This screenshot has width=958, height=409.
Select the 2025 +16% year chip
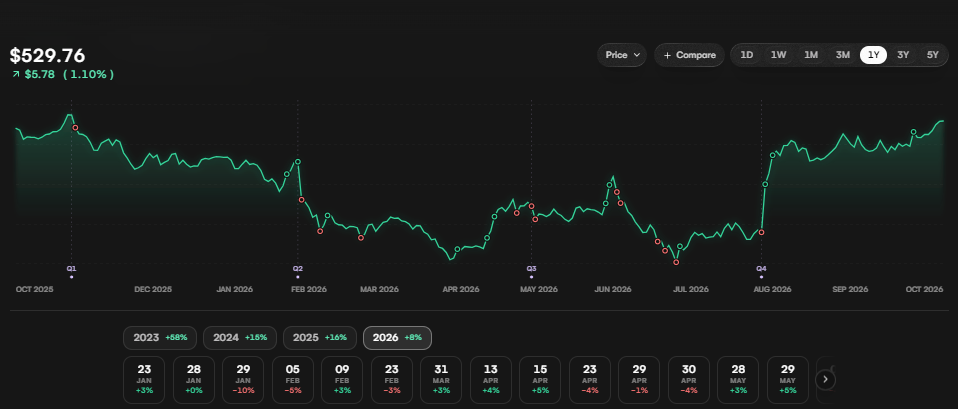(x=320, y=337)
